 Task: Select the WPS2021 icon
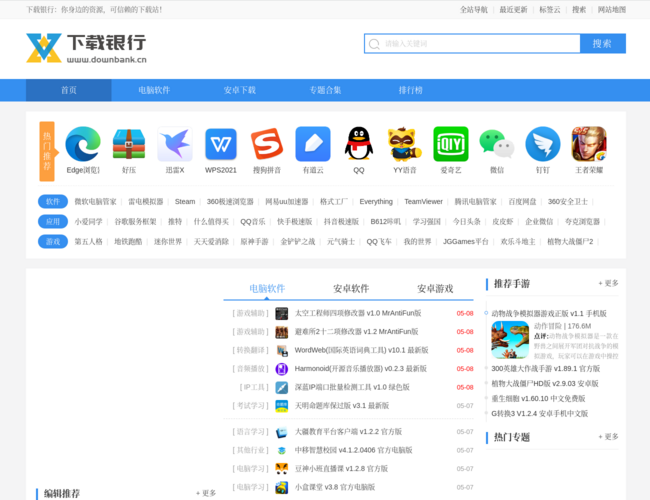tap(221, 144)
